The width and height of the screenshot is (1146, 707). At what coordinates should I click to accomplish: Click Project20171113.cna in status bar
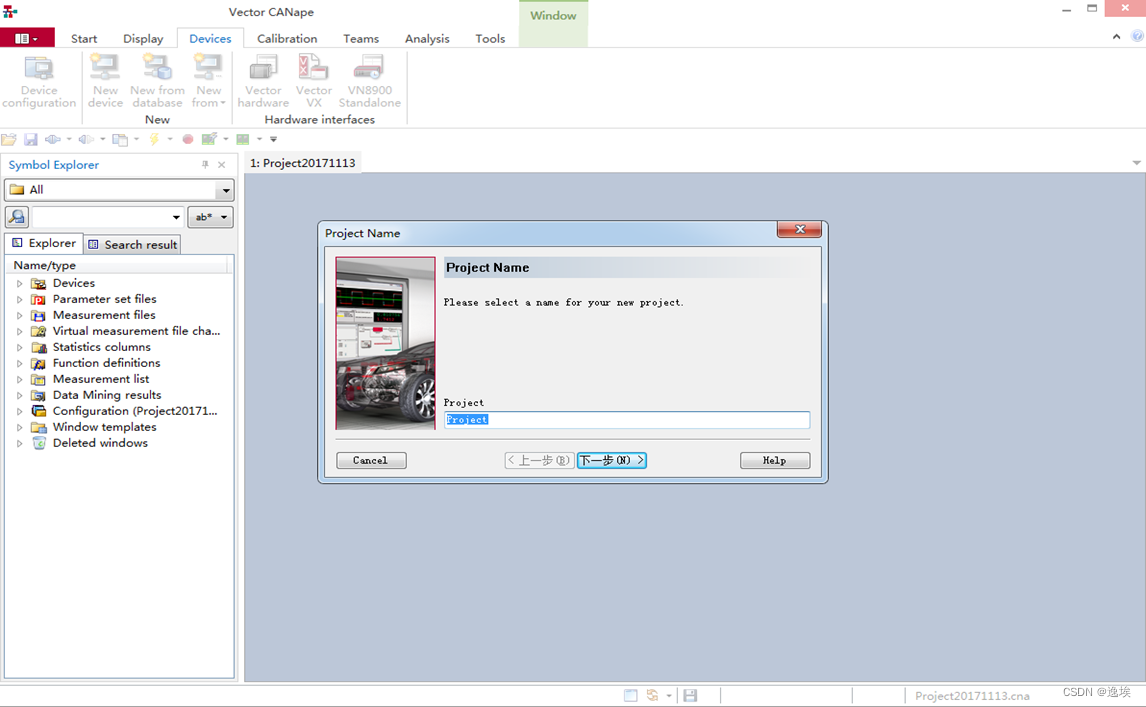point(972,696)
